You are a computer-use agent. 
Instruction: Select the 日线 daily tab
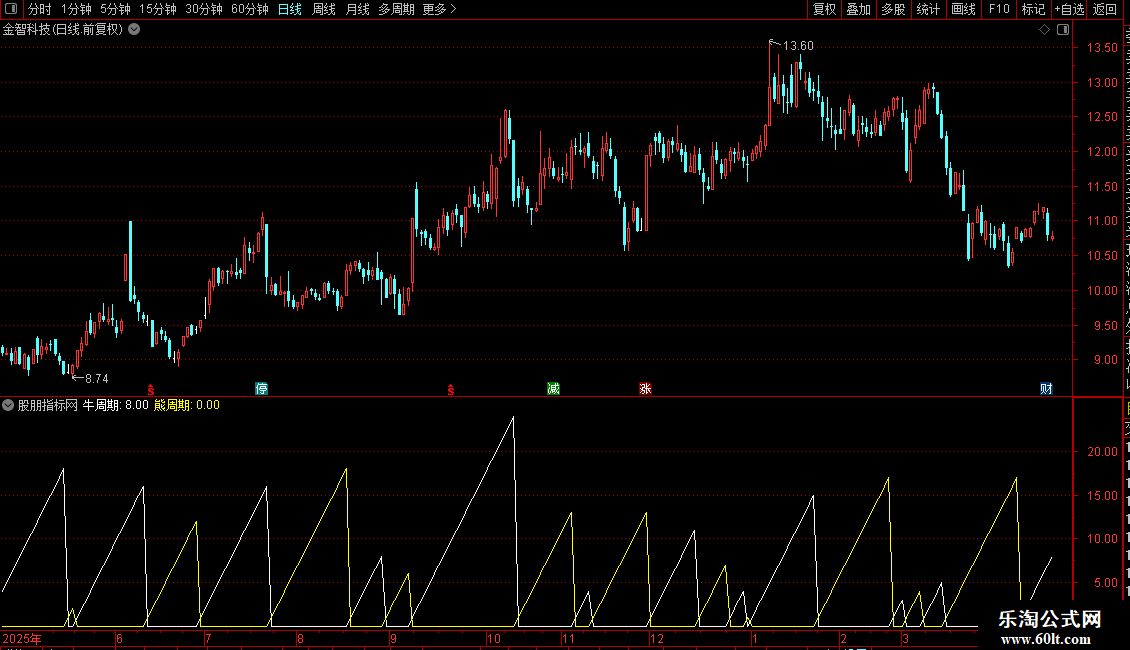290,9
